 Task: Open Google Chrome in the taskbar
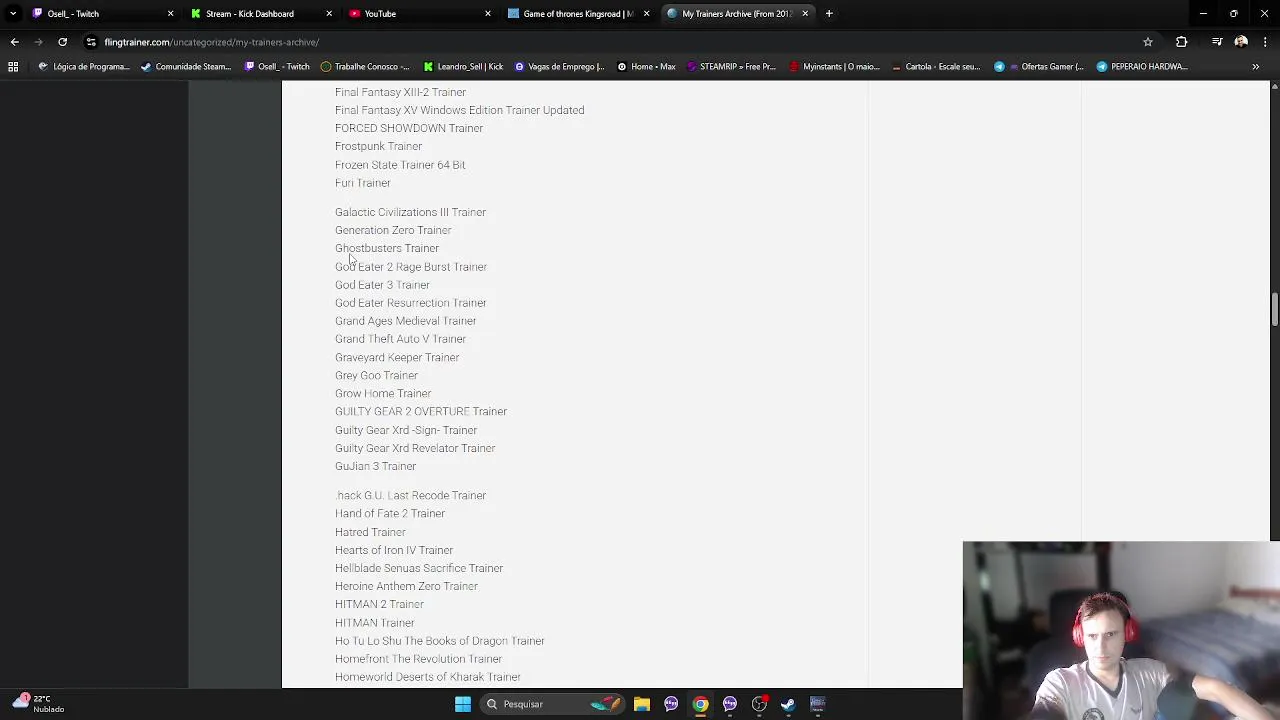701,704
